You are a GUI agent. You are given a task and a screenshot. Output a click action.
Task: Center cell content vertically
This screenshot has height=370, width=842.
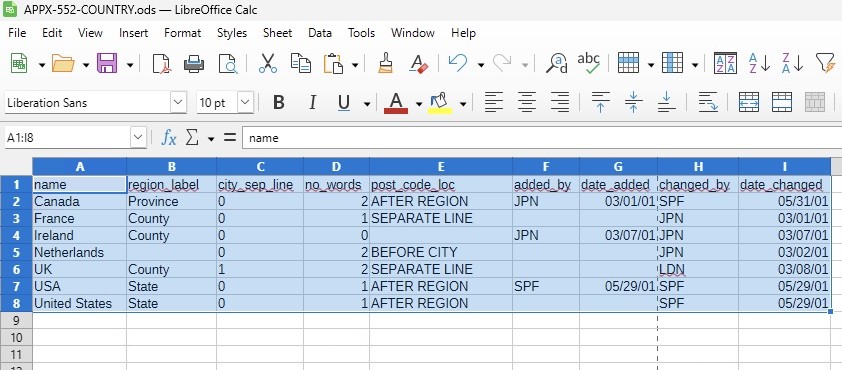pyautogui.click(x=633, y=103)
